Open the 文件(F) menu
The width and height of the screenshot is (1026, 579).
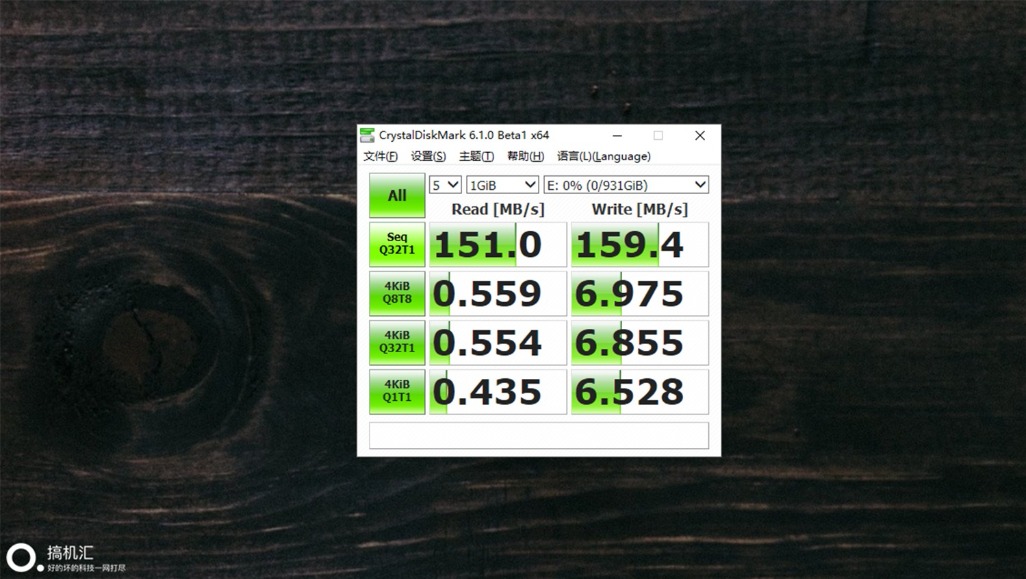click(380, 156)
